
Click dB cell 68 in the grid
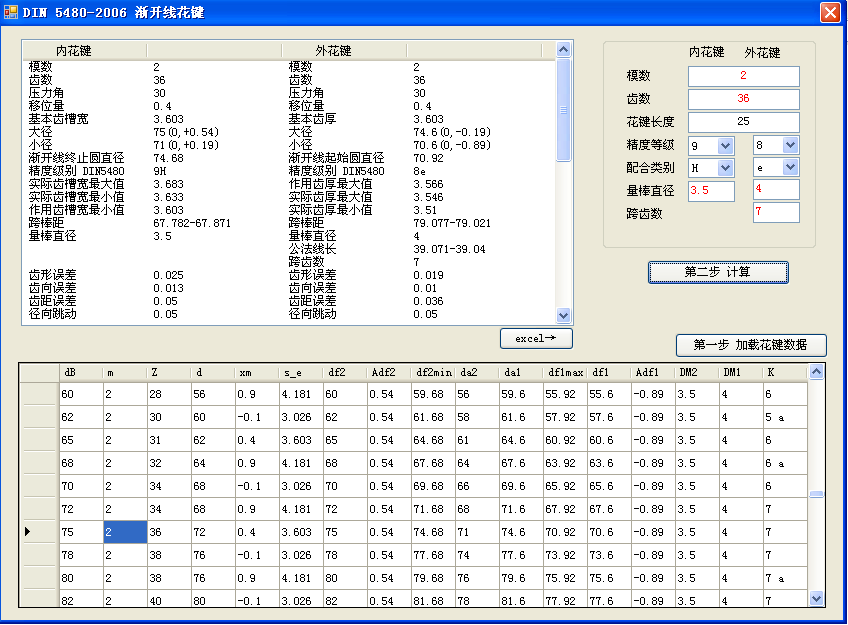coord(81,463)
